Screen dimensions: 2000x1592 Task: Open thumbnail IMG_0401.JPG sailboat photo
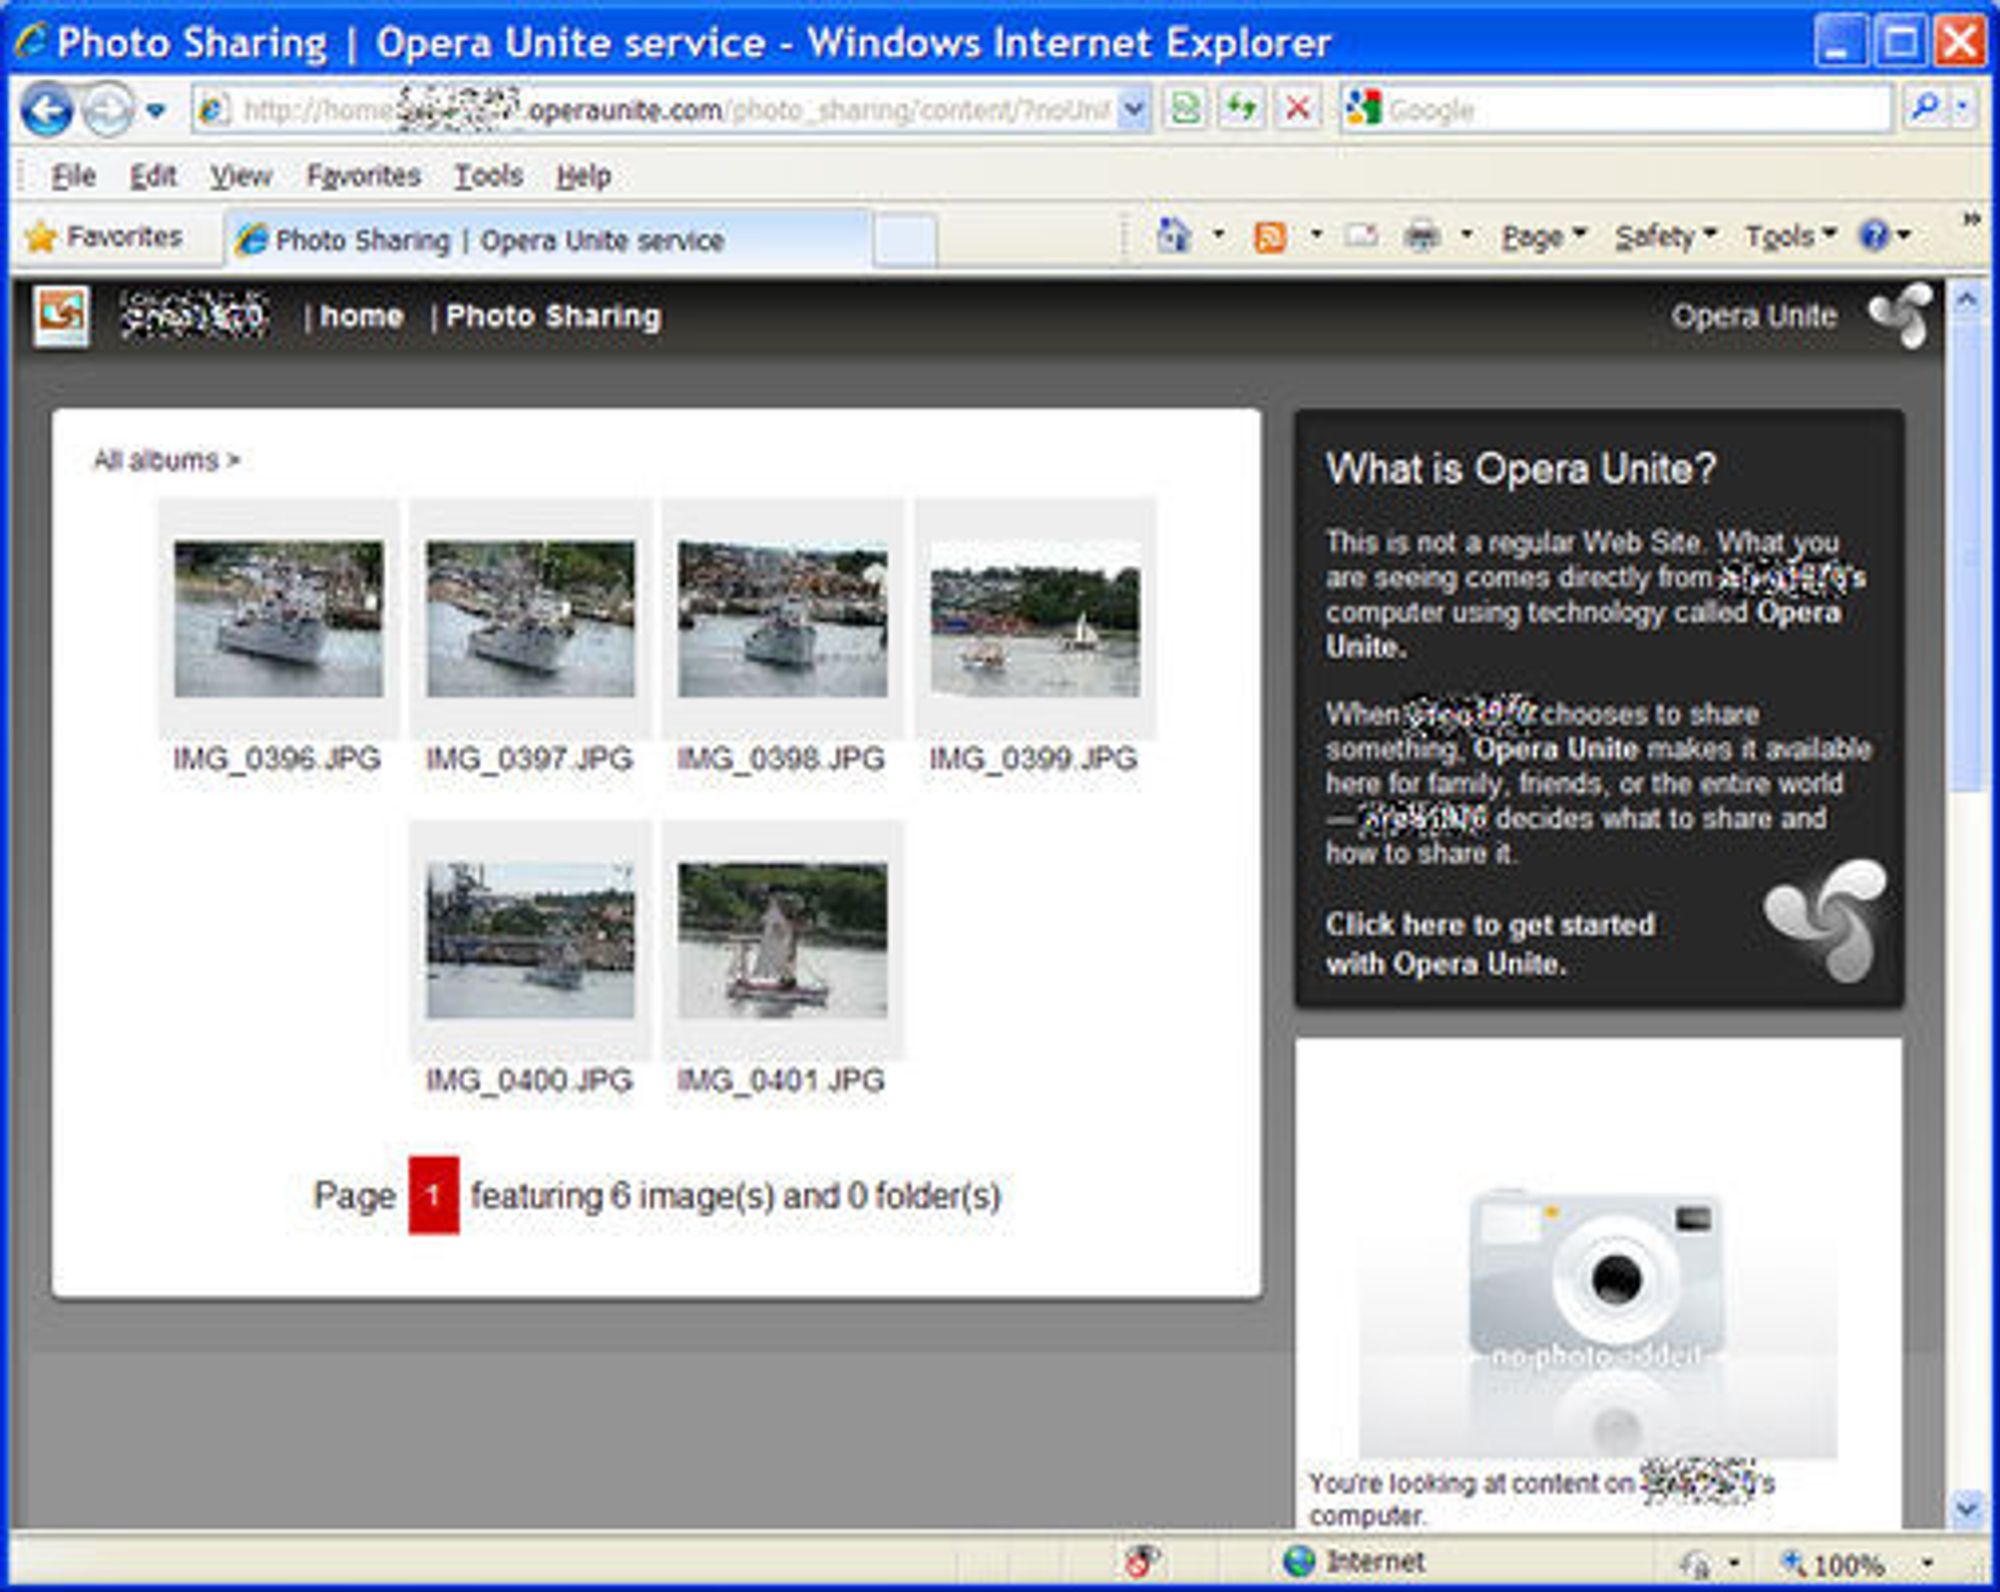click(782, 941)
